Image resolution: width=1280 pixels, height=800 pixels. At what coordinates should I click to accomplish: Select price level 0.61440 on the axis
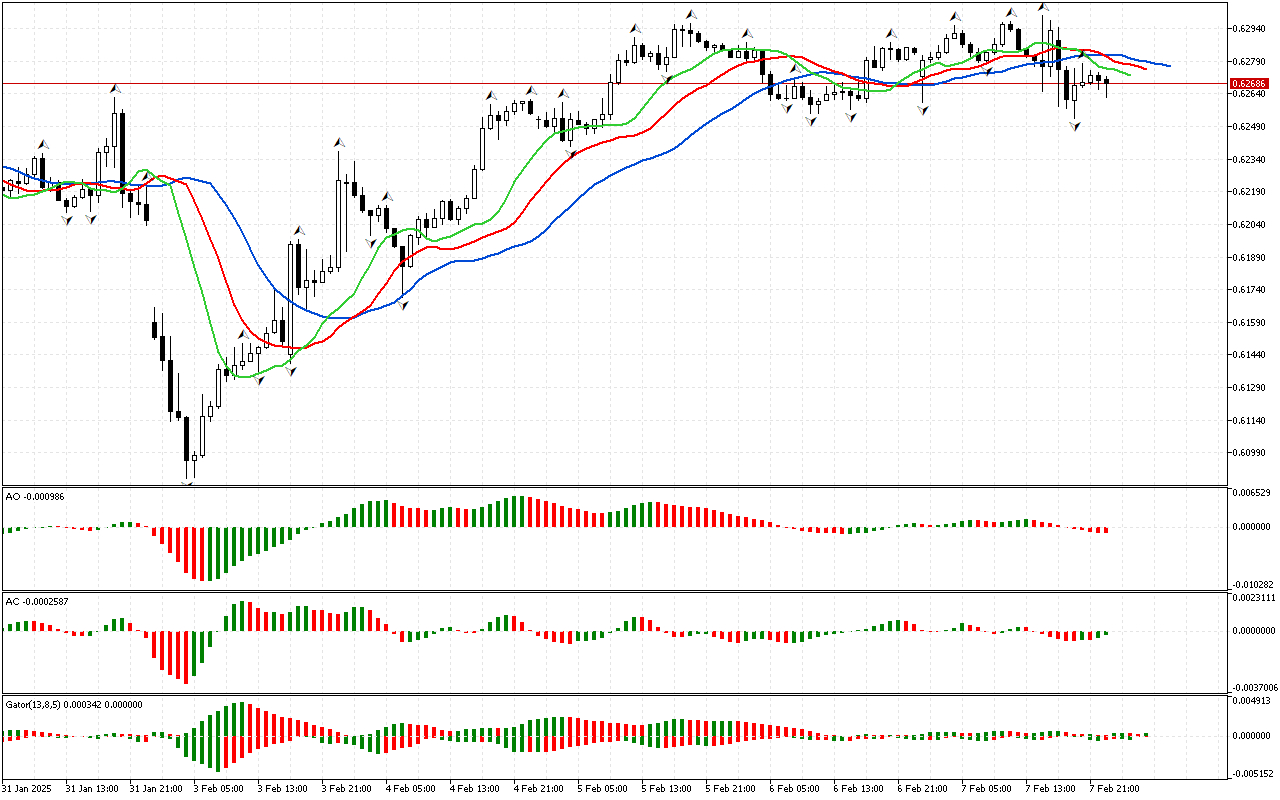[1247, 355]
